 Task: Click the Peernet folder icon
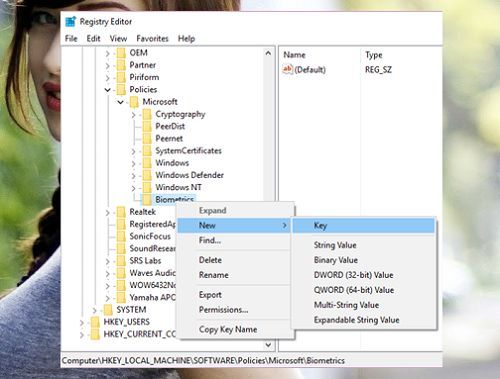[x=147, y=138]
